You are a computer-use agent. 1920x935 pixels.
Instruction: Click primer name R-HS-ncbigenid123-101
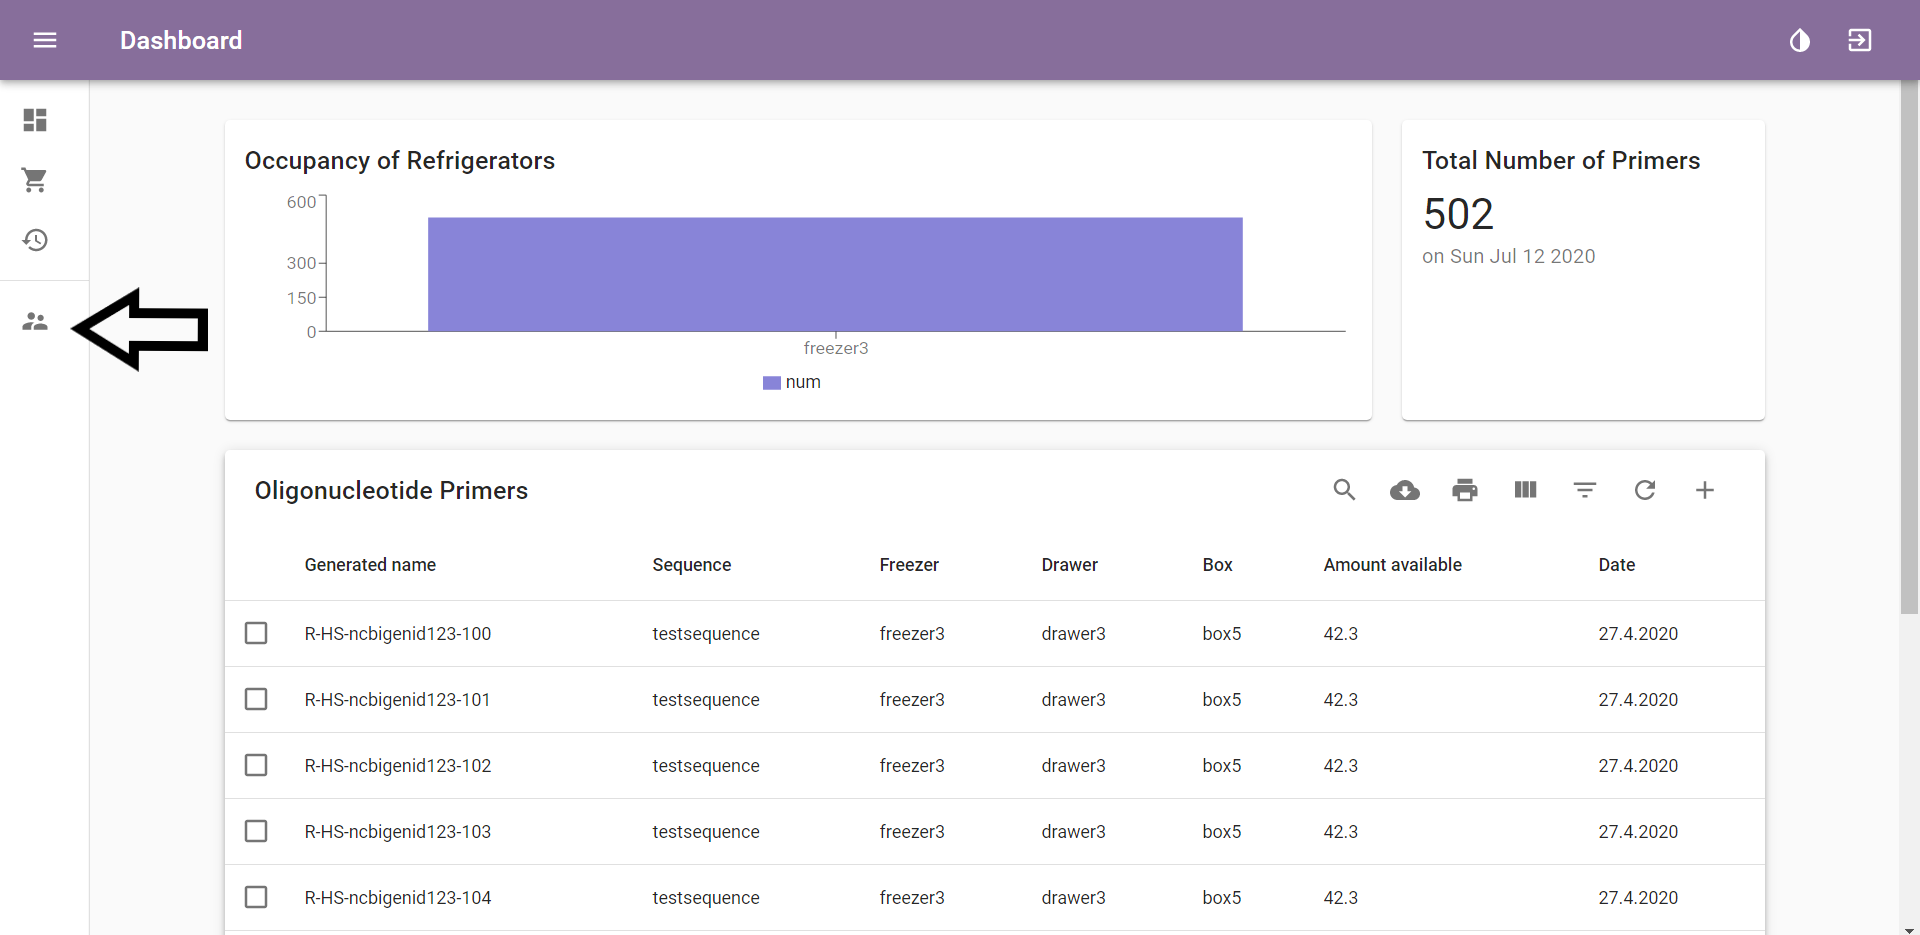(398, 699)
